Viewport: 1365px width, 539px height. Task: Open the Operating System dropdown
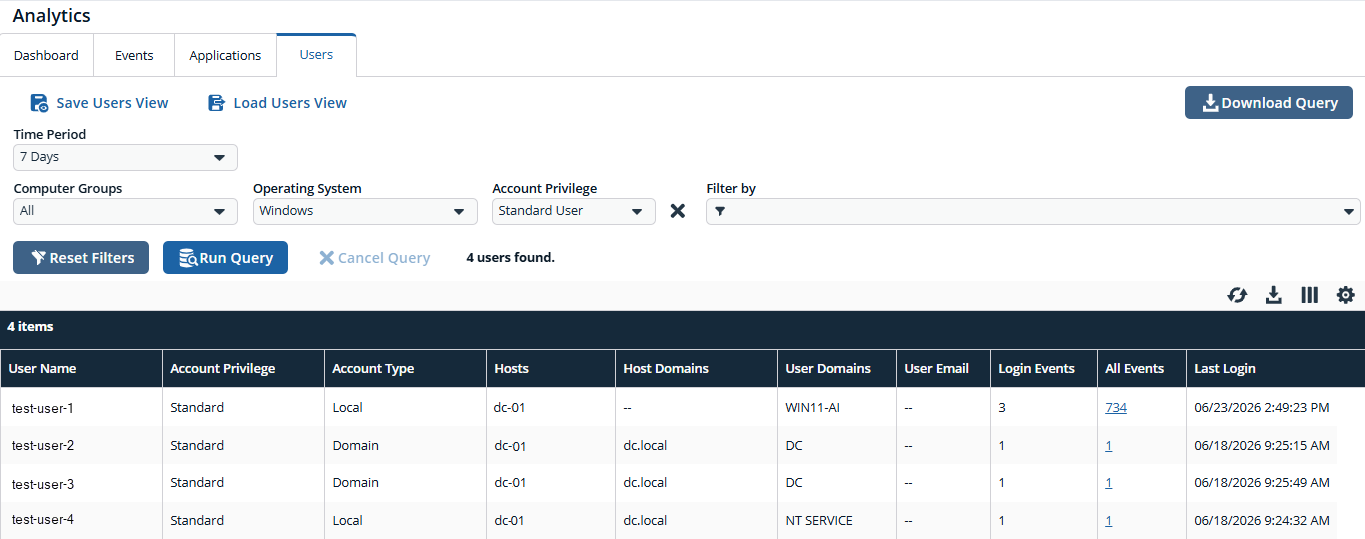[x=365, y=211]
